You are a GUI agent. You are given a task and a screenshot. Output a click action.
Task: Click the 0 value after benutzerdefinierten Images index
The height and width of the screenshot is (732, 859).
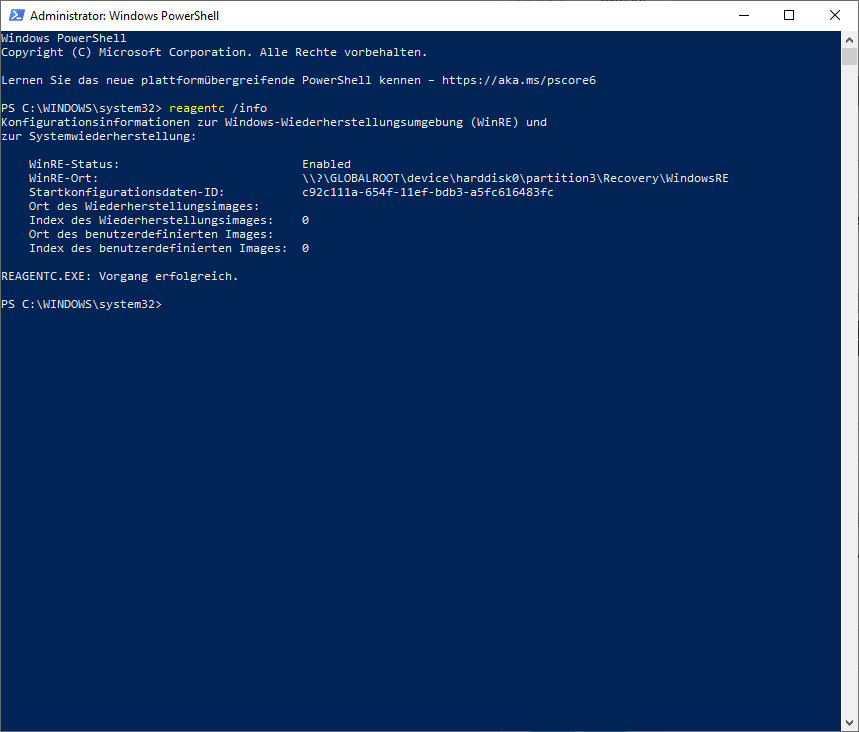305,248
